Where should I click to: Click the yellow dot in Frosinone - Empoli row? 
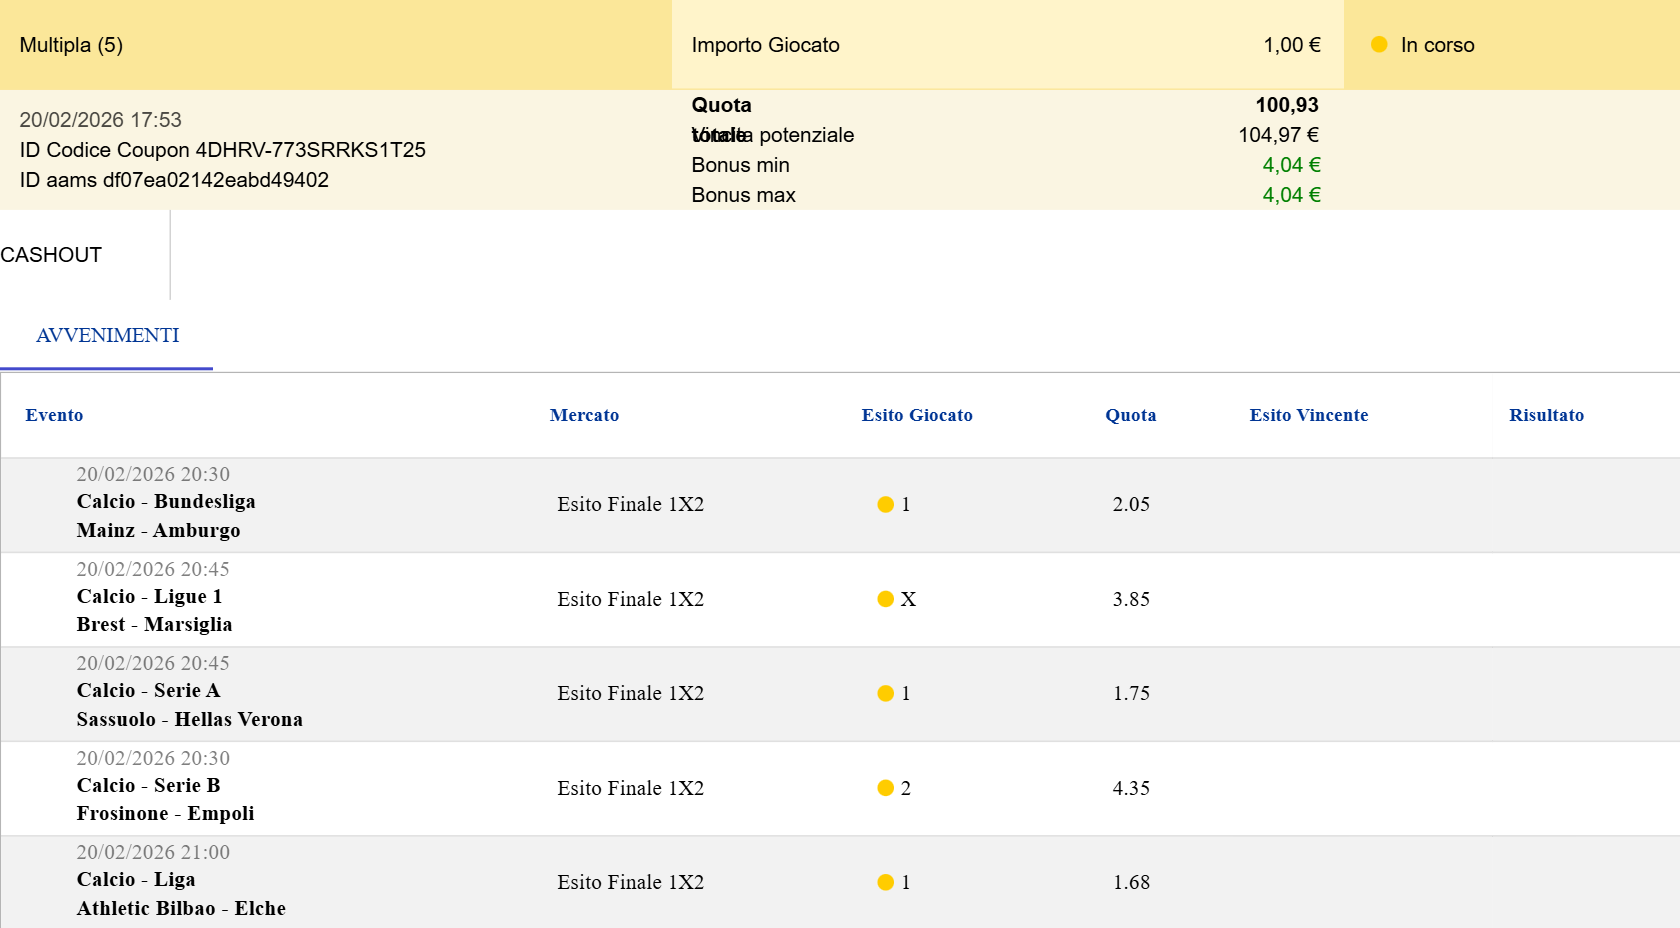pyautogui.click(x=885, y=788)
